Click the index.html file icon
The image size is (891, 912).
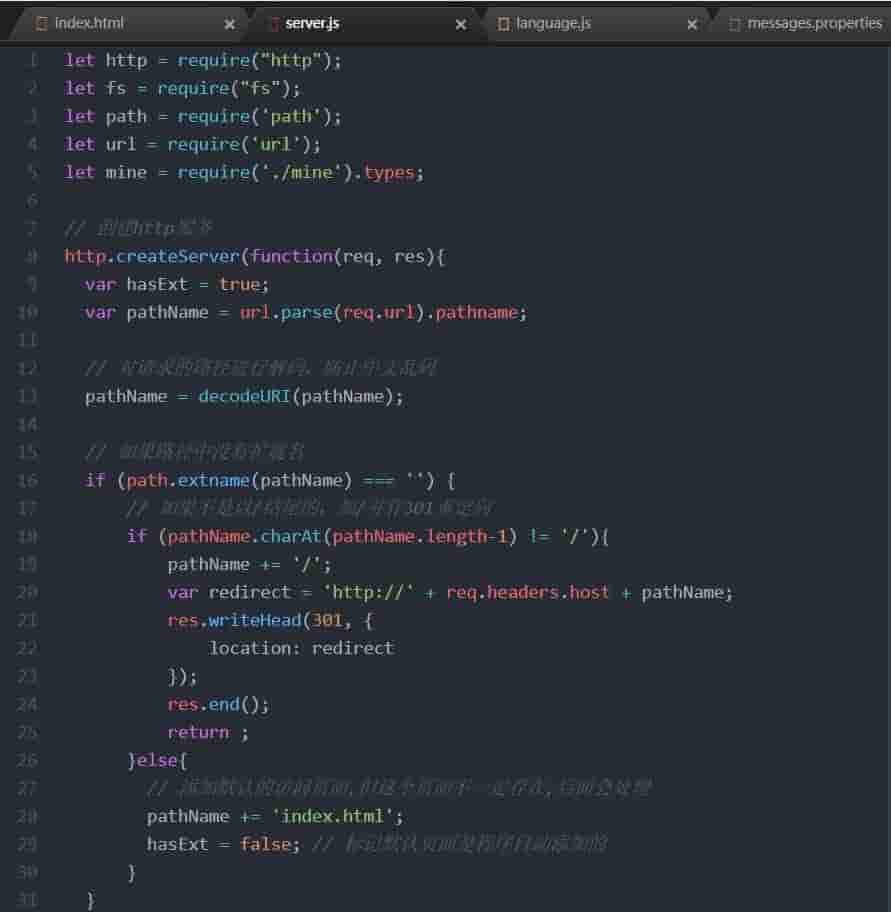click(41, 24)
